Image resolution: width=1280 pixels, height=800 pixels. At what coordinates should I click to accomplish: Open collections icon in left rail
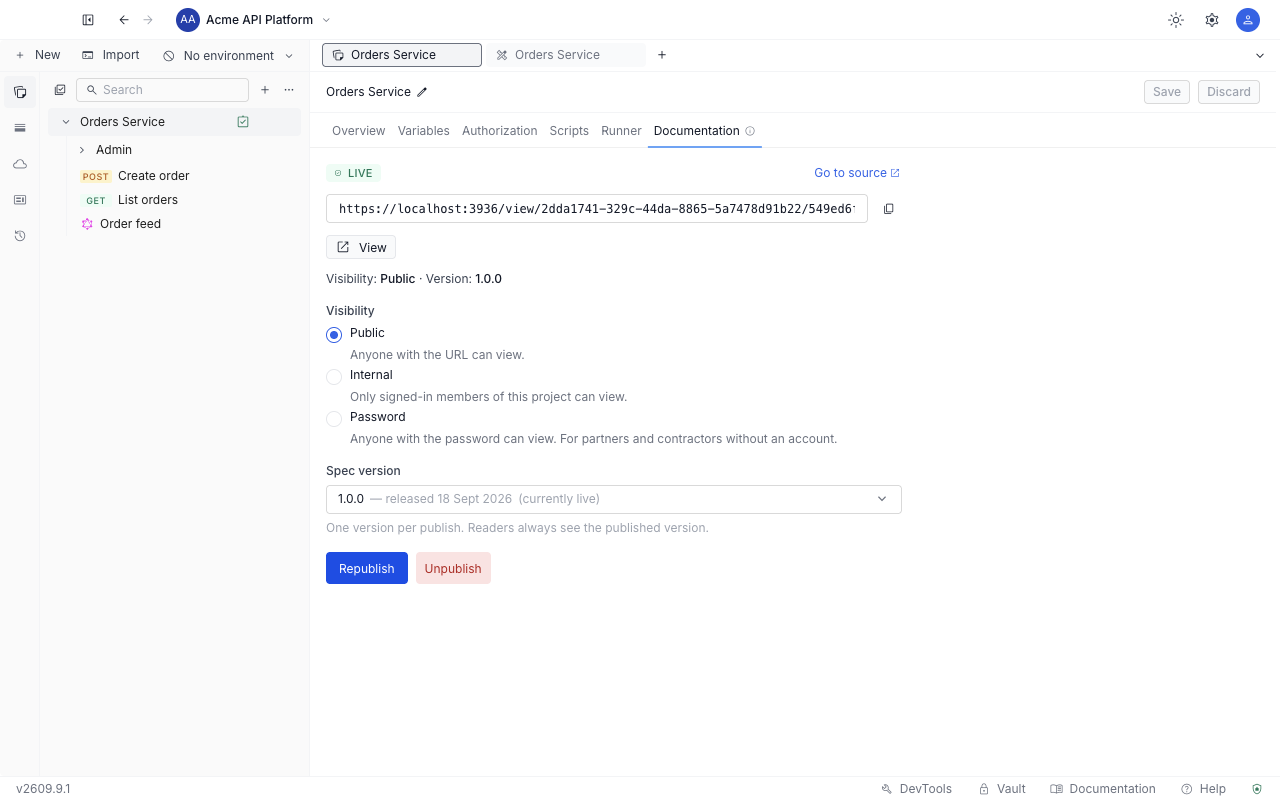pyautogui.click(x=20, y=92)
